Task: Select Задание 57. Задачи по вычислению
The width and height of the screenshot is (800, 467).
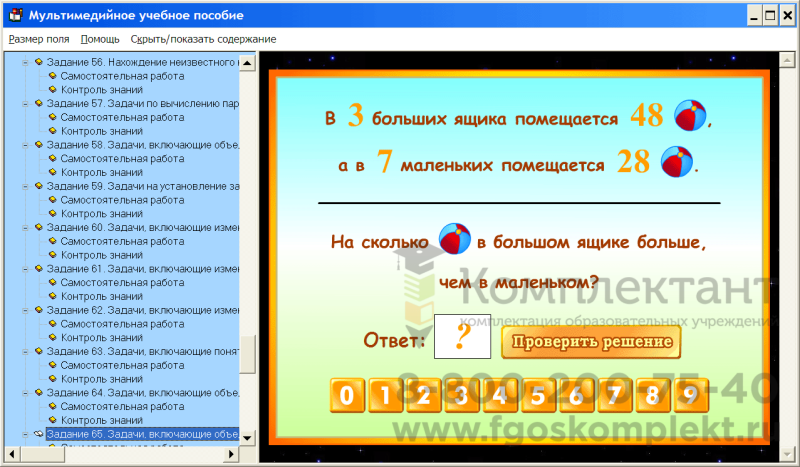Action: click(142, 104)
